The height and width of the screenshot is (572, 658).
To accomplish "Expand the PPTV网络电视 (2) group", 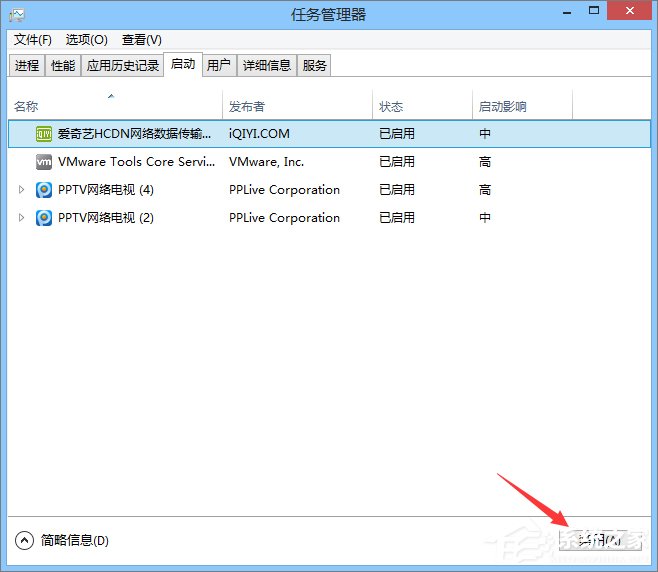I will pos(22,217).
